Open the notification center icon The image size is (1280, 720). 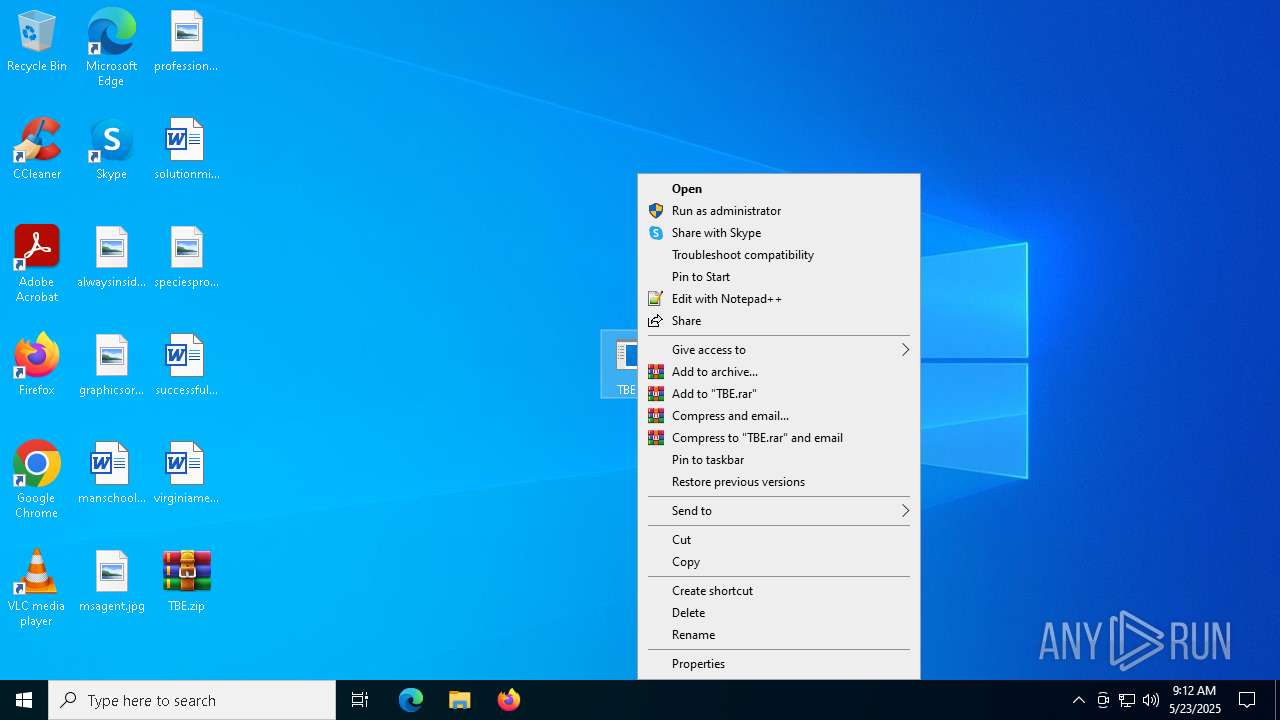pyautogui.click(x=1247, y=700)
